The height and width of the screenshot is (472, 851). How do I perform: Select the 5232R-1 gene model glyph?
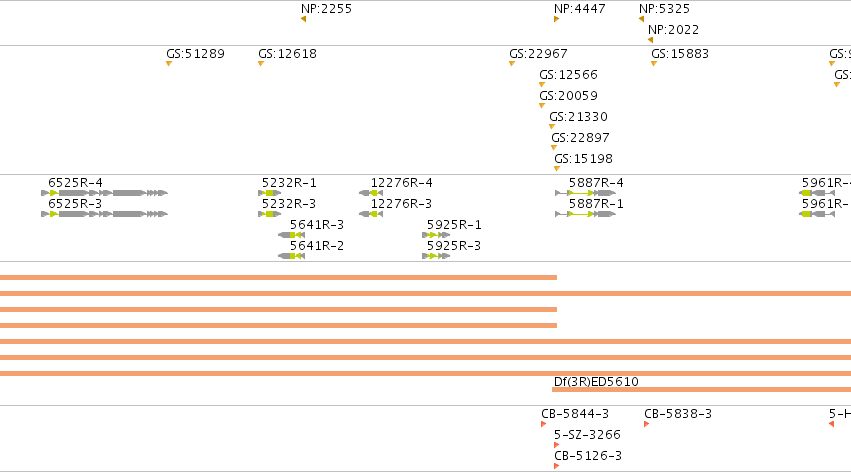pyautogui.click(x=270, y=193)
